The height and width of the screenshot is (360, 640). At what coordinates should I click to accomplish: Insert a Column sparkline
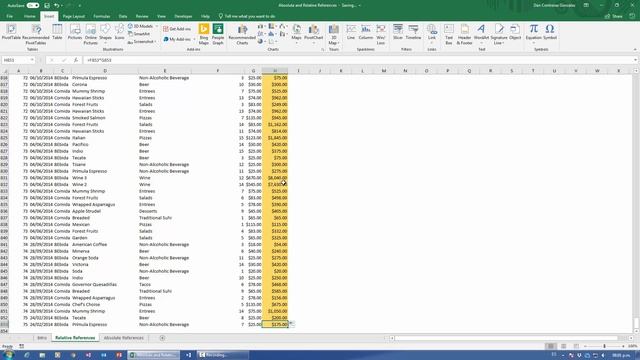(366, 32)
